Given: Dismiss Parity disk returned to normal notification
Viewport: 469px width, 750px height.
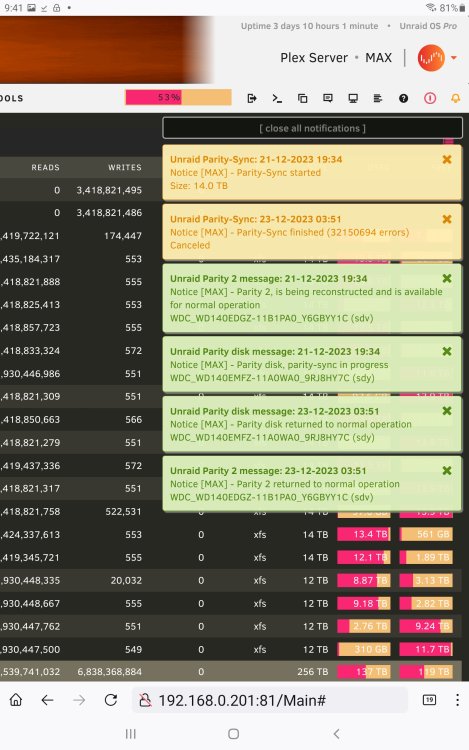Looking at the screenshot, I should coord(447,411).
